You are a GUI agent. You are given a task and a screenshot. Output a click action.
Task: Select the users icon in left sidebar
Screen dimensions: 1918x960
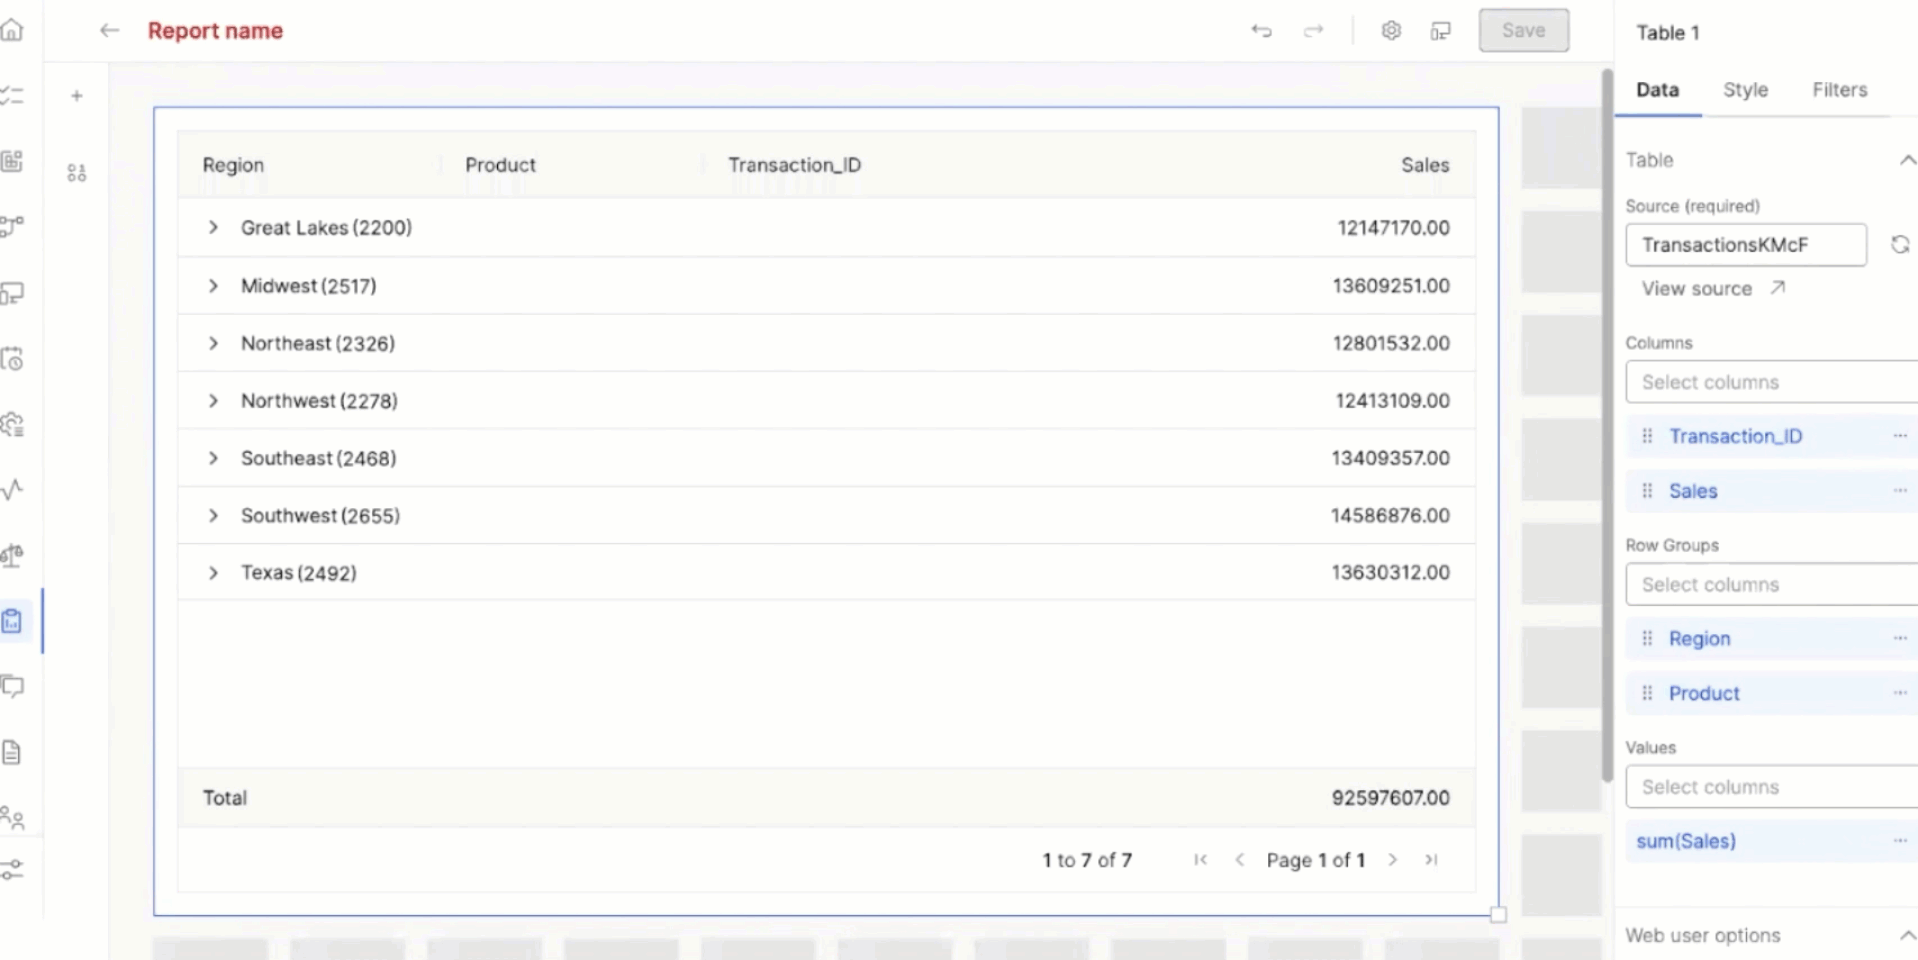click(x=13, y=819)
